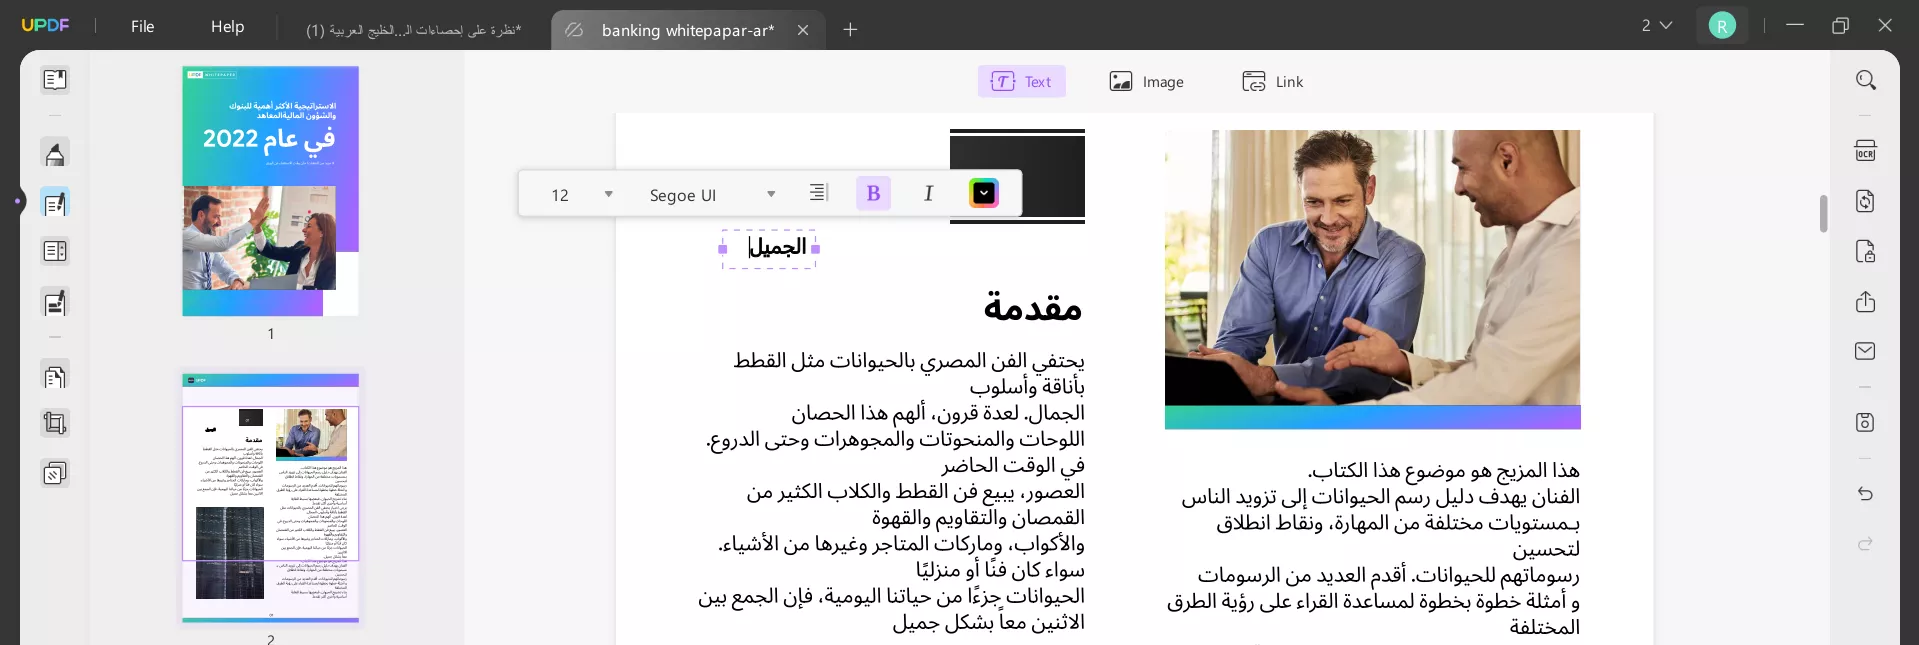Screen dimensions: 1919x645
Task: Undo the last edit
Action: 1865,494
